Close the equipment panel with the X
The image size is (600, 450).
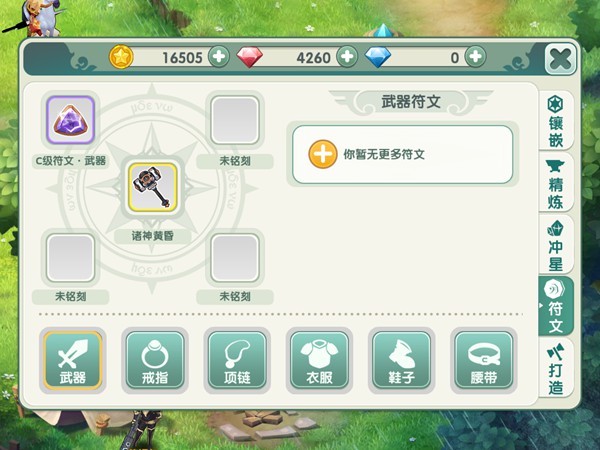560,59
